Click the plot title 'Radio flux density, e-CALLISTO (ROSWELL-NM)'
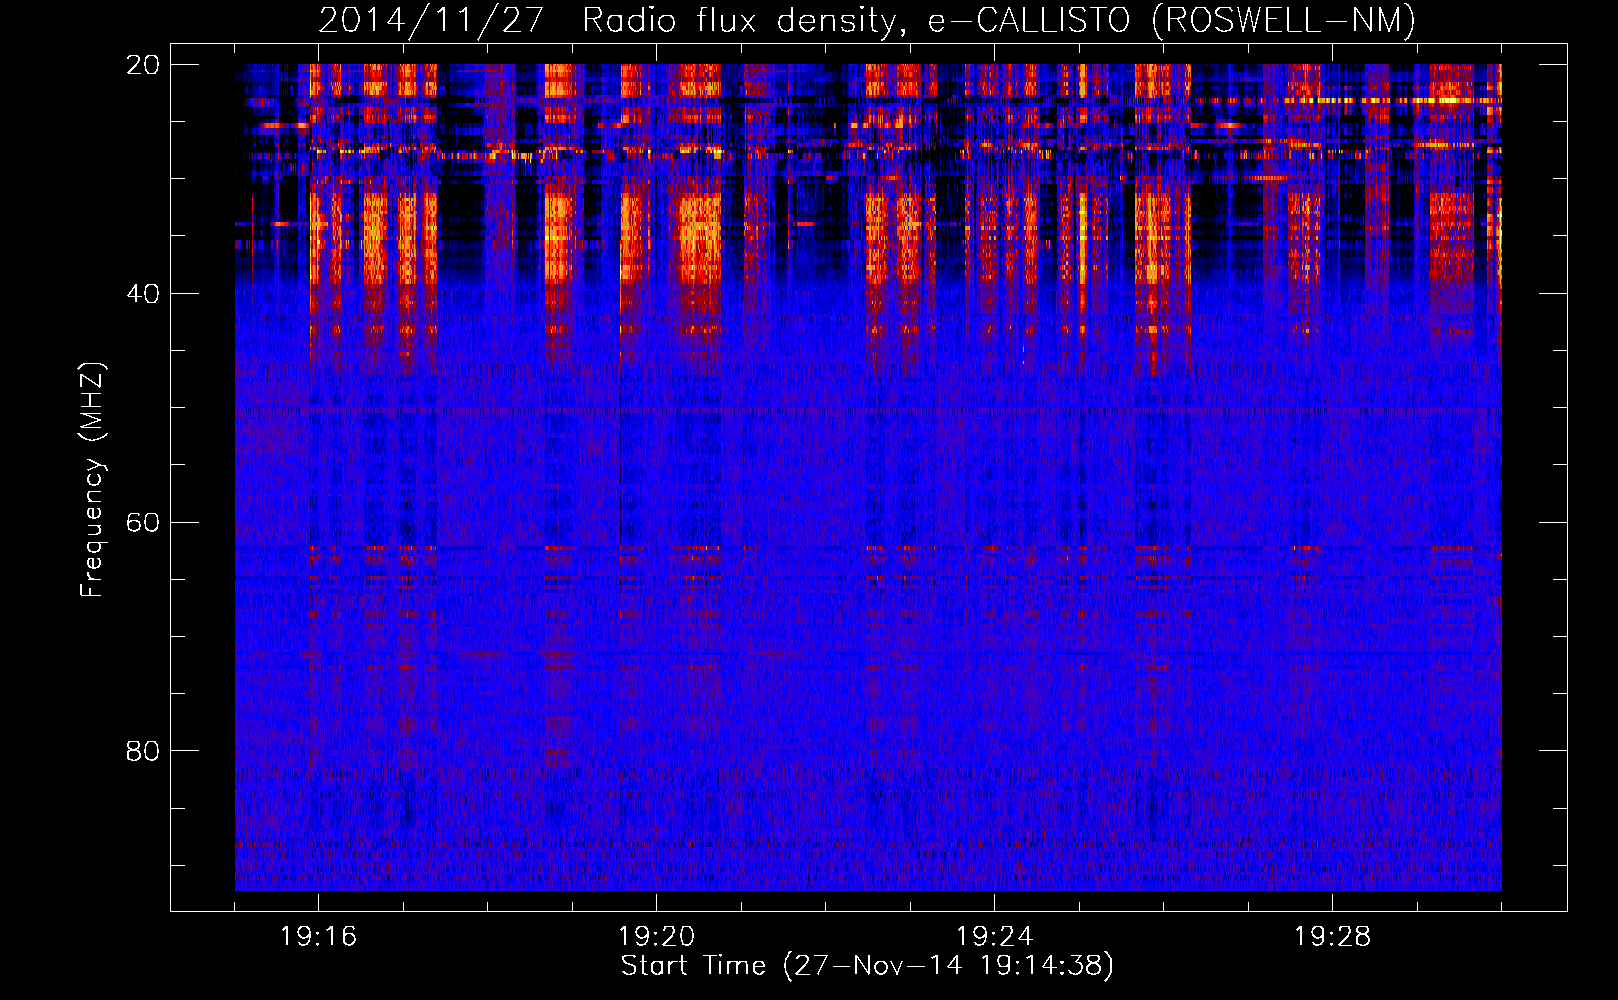The image size is (1618, 1000). tap(998, 20)
